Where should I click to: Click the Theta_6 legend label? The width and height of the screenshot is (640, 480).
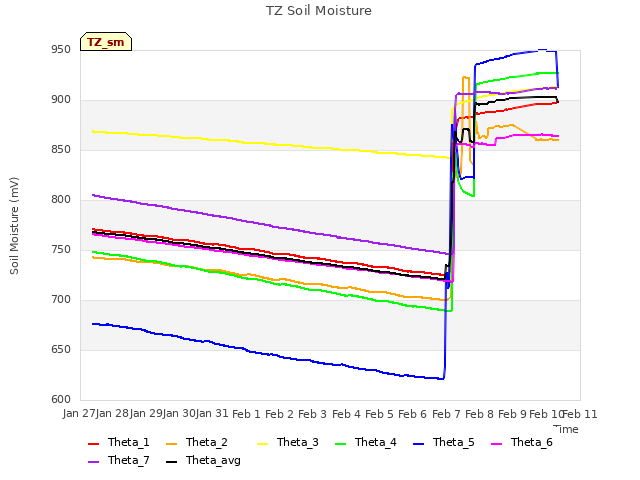(531, 442)
